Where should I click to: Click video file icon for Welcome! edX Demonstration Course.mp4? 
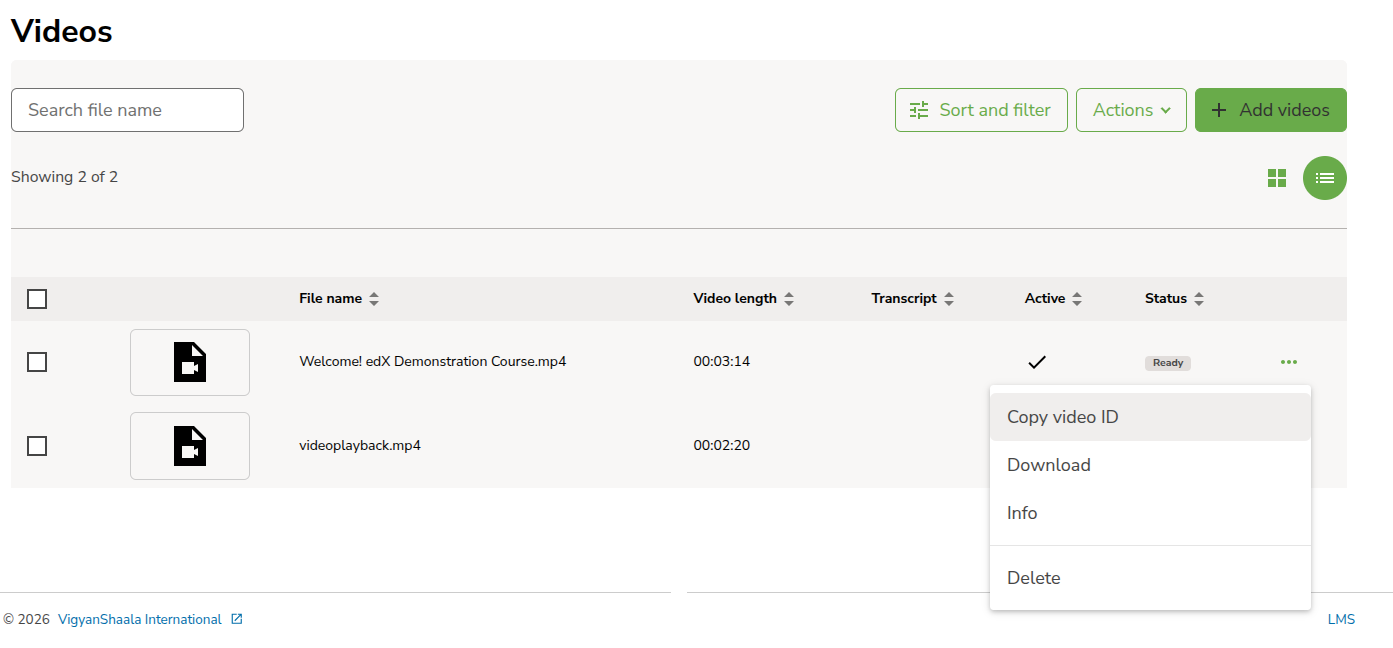click(190, 362)
